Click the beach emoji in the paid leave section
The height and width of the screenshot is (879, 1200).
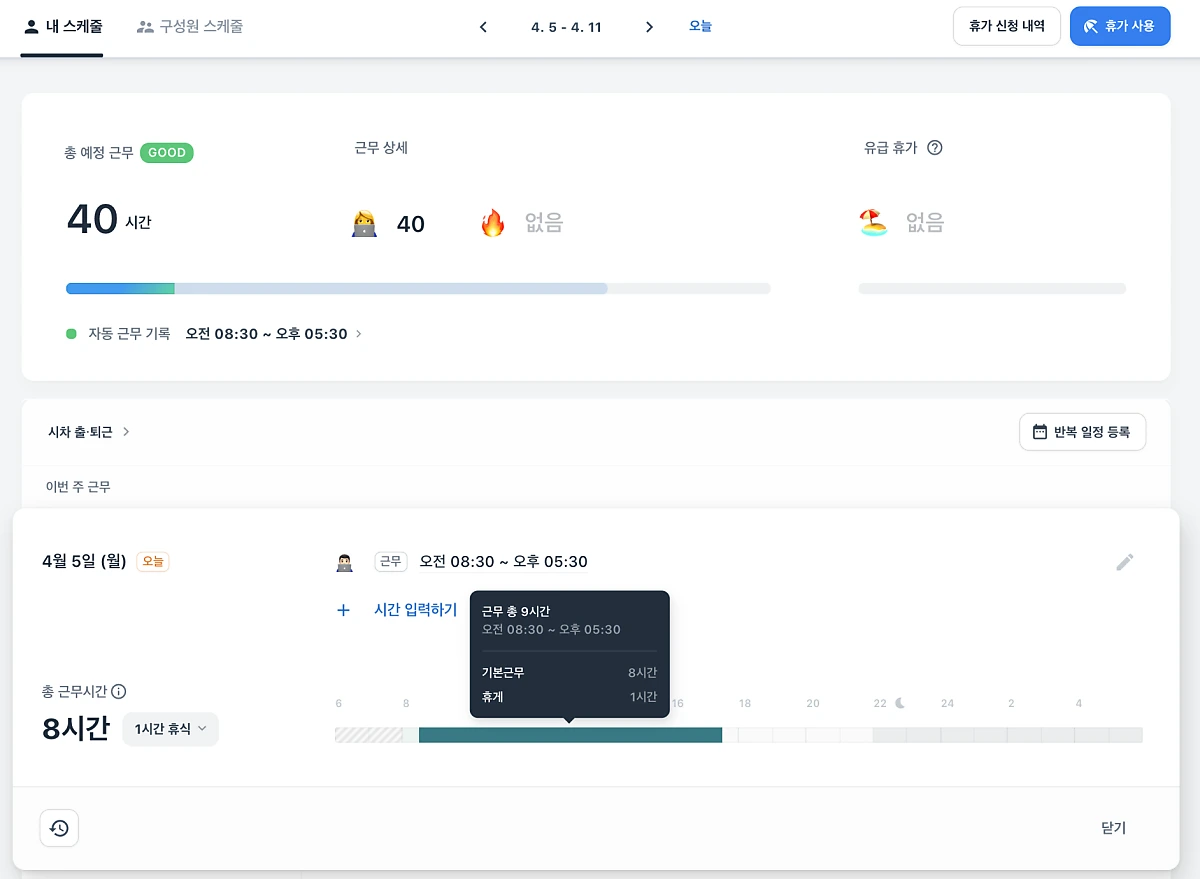tap(872, 222)
